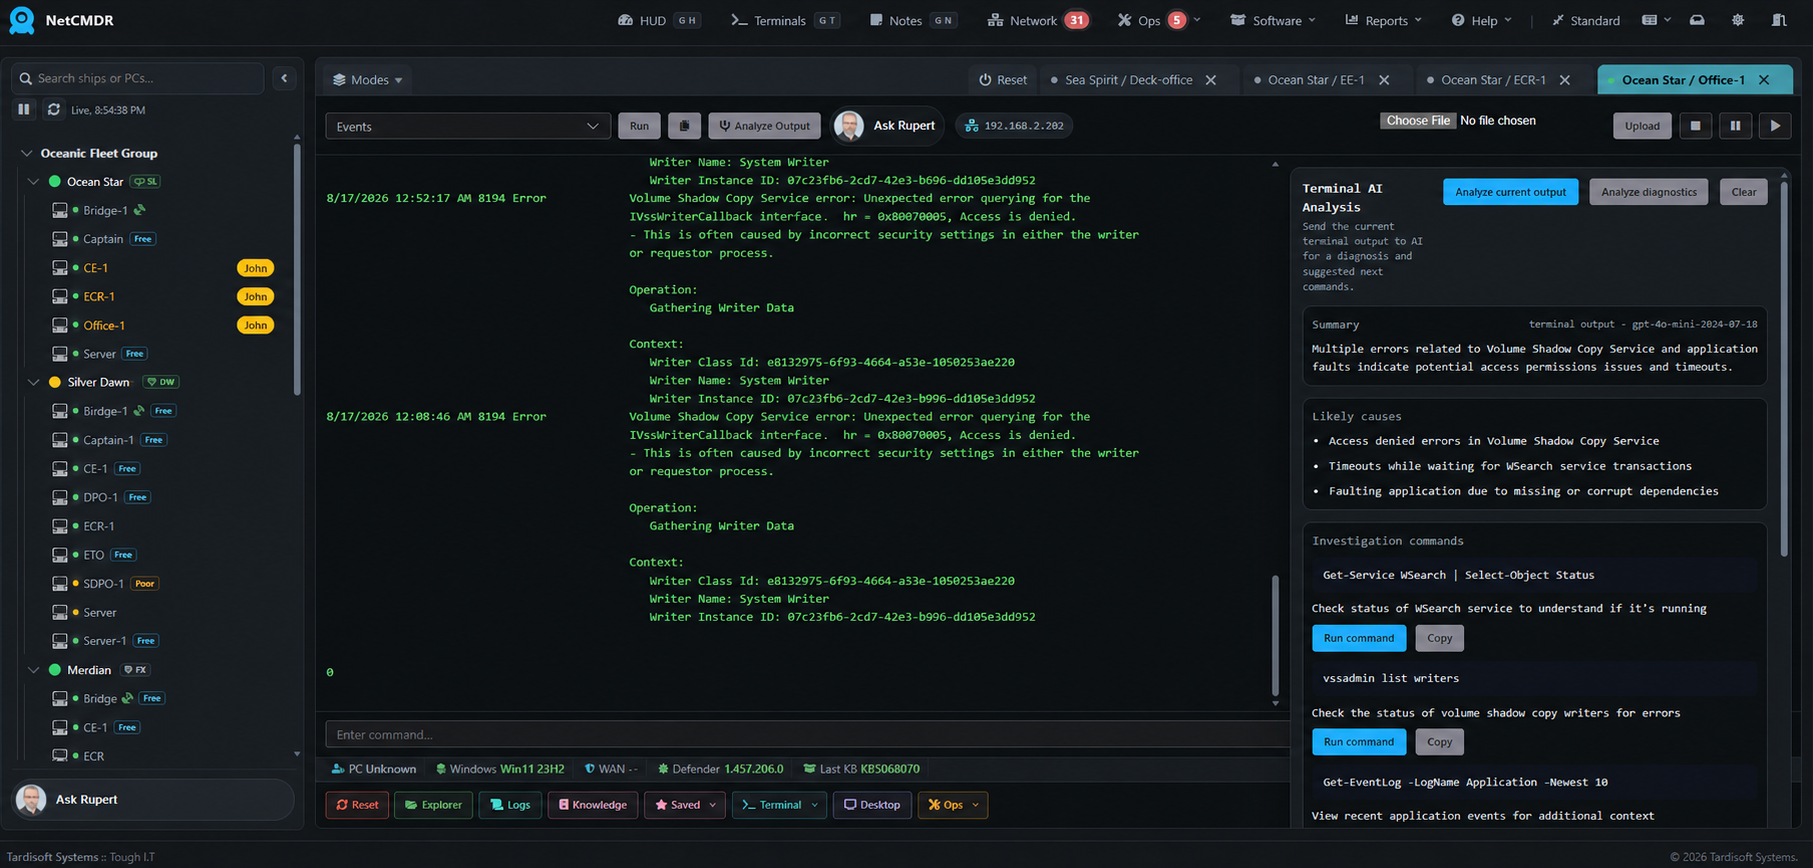Open the layout view icon dropdown
The image size is (1813, 868).
coord(1656,20)
